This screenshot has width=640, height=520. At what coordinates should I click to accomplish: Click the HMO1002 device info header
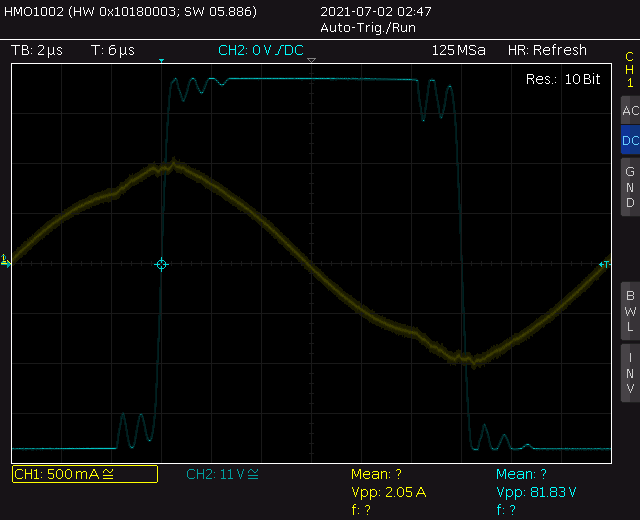click(x=131, y=11)
